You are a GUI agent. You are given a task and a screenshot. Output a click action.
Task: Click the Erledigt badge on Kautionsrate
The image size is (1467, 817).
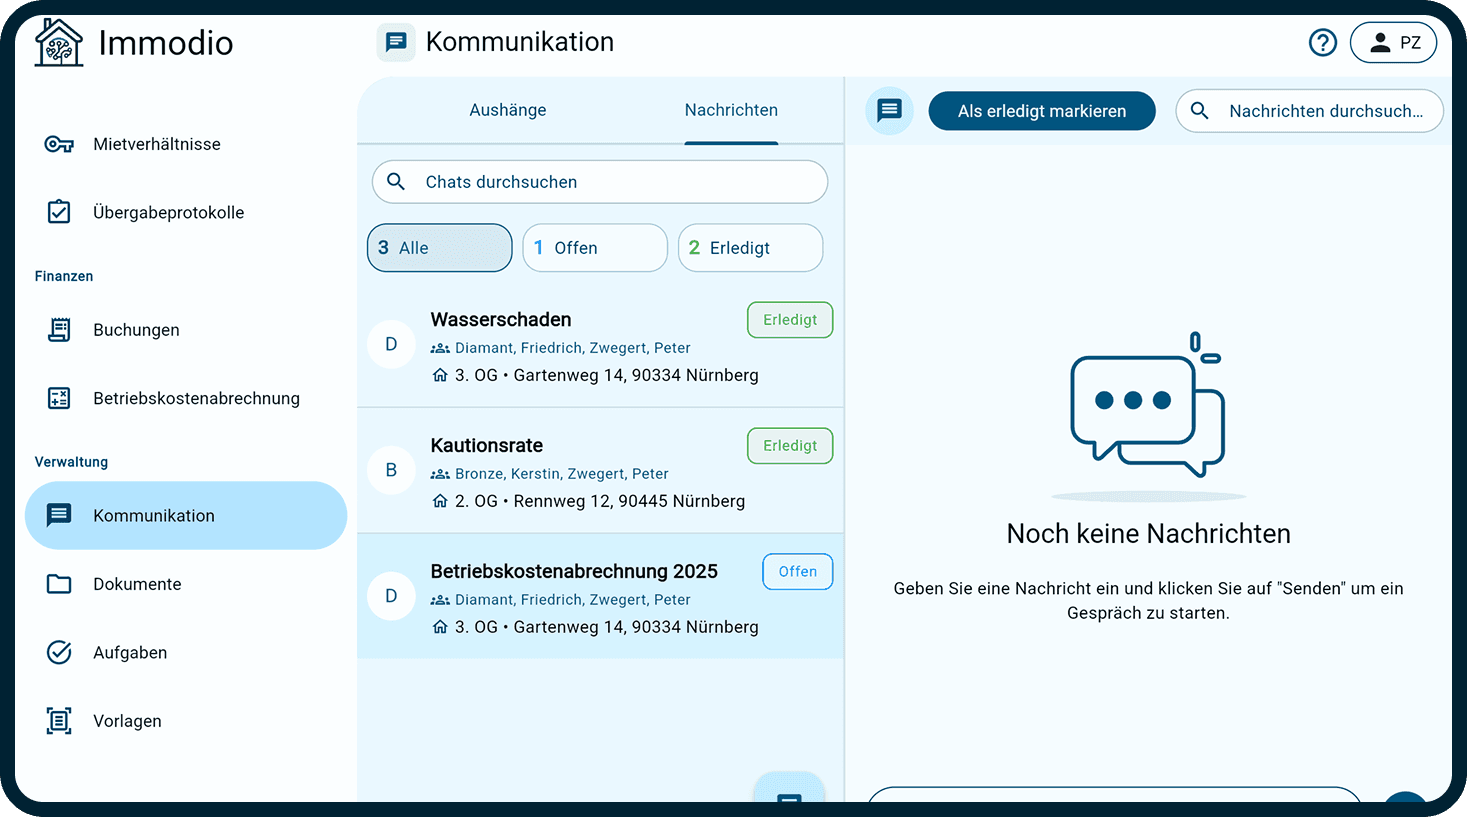pos(790,446)
